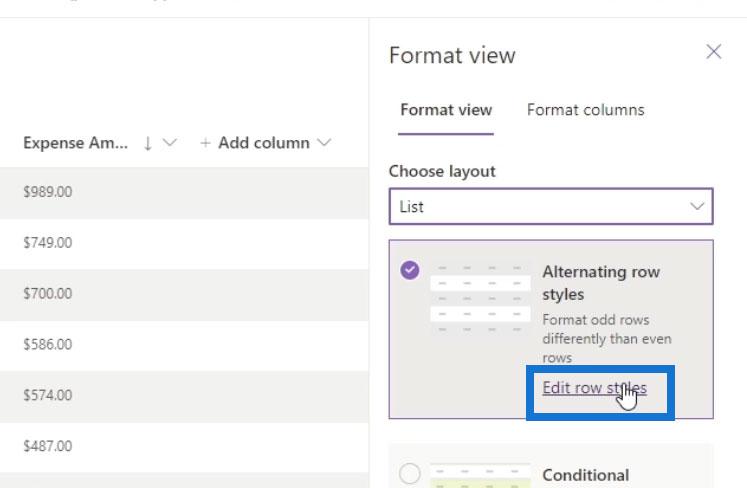747x488 pixels.
Task: Click the $700.00 expense cell
Action: pyautogui.click(x=48, y=294)
